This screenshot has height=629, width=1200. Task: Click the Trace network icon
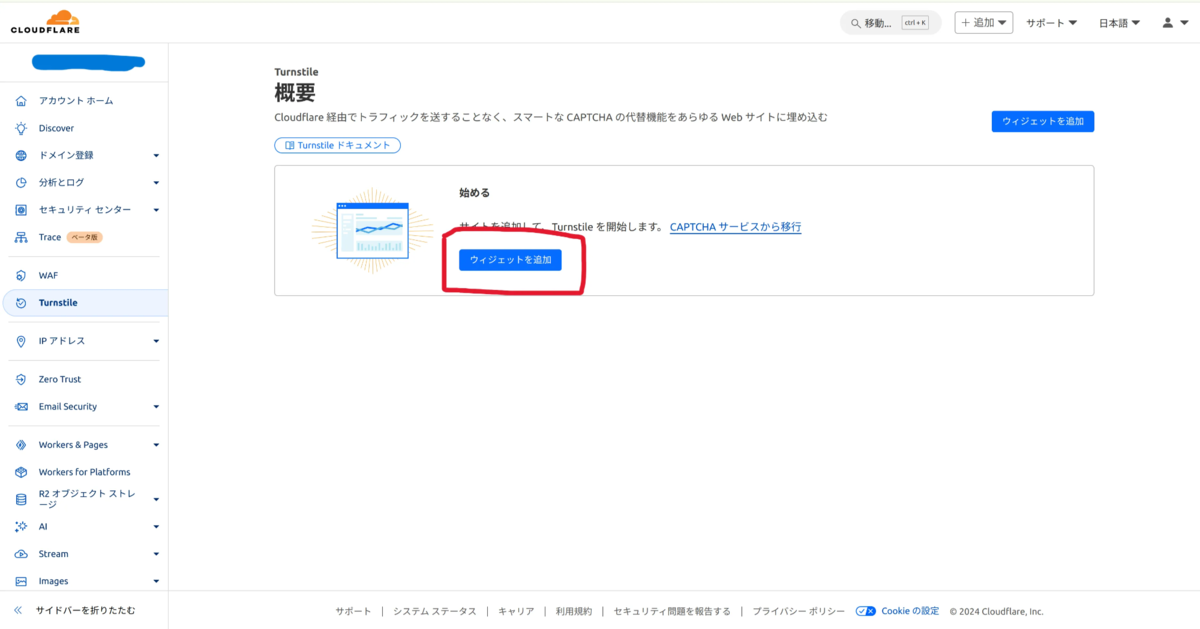click(x=21, y=238)
